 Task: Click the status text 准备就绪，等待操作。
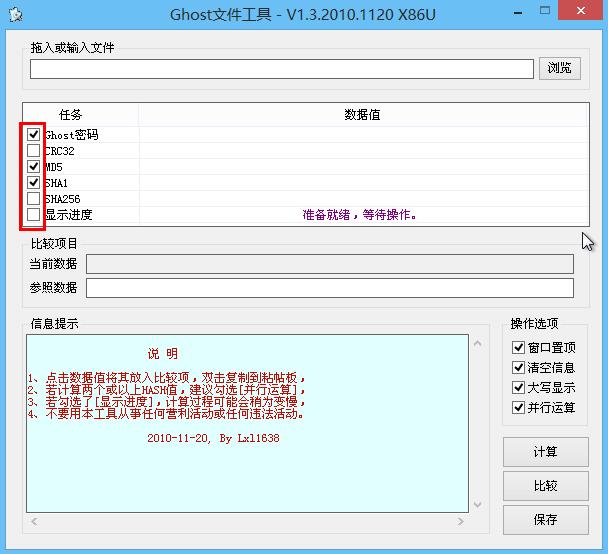click(359, 215)
